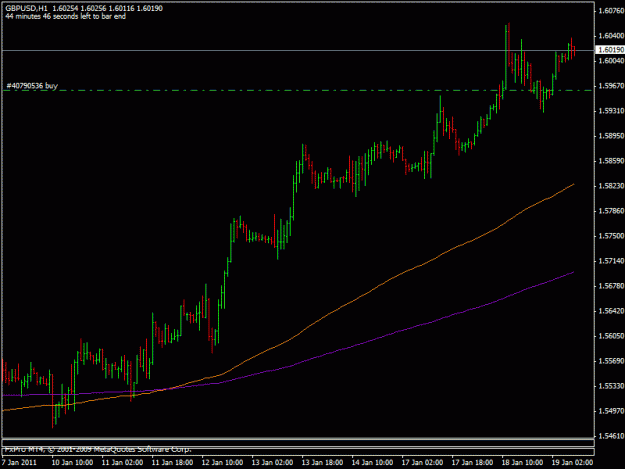Click the 10 Jan 10:00 time label
Screen dimensions: 625x469
coord(72,462)
